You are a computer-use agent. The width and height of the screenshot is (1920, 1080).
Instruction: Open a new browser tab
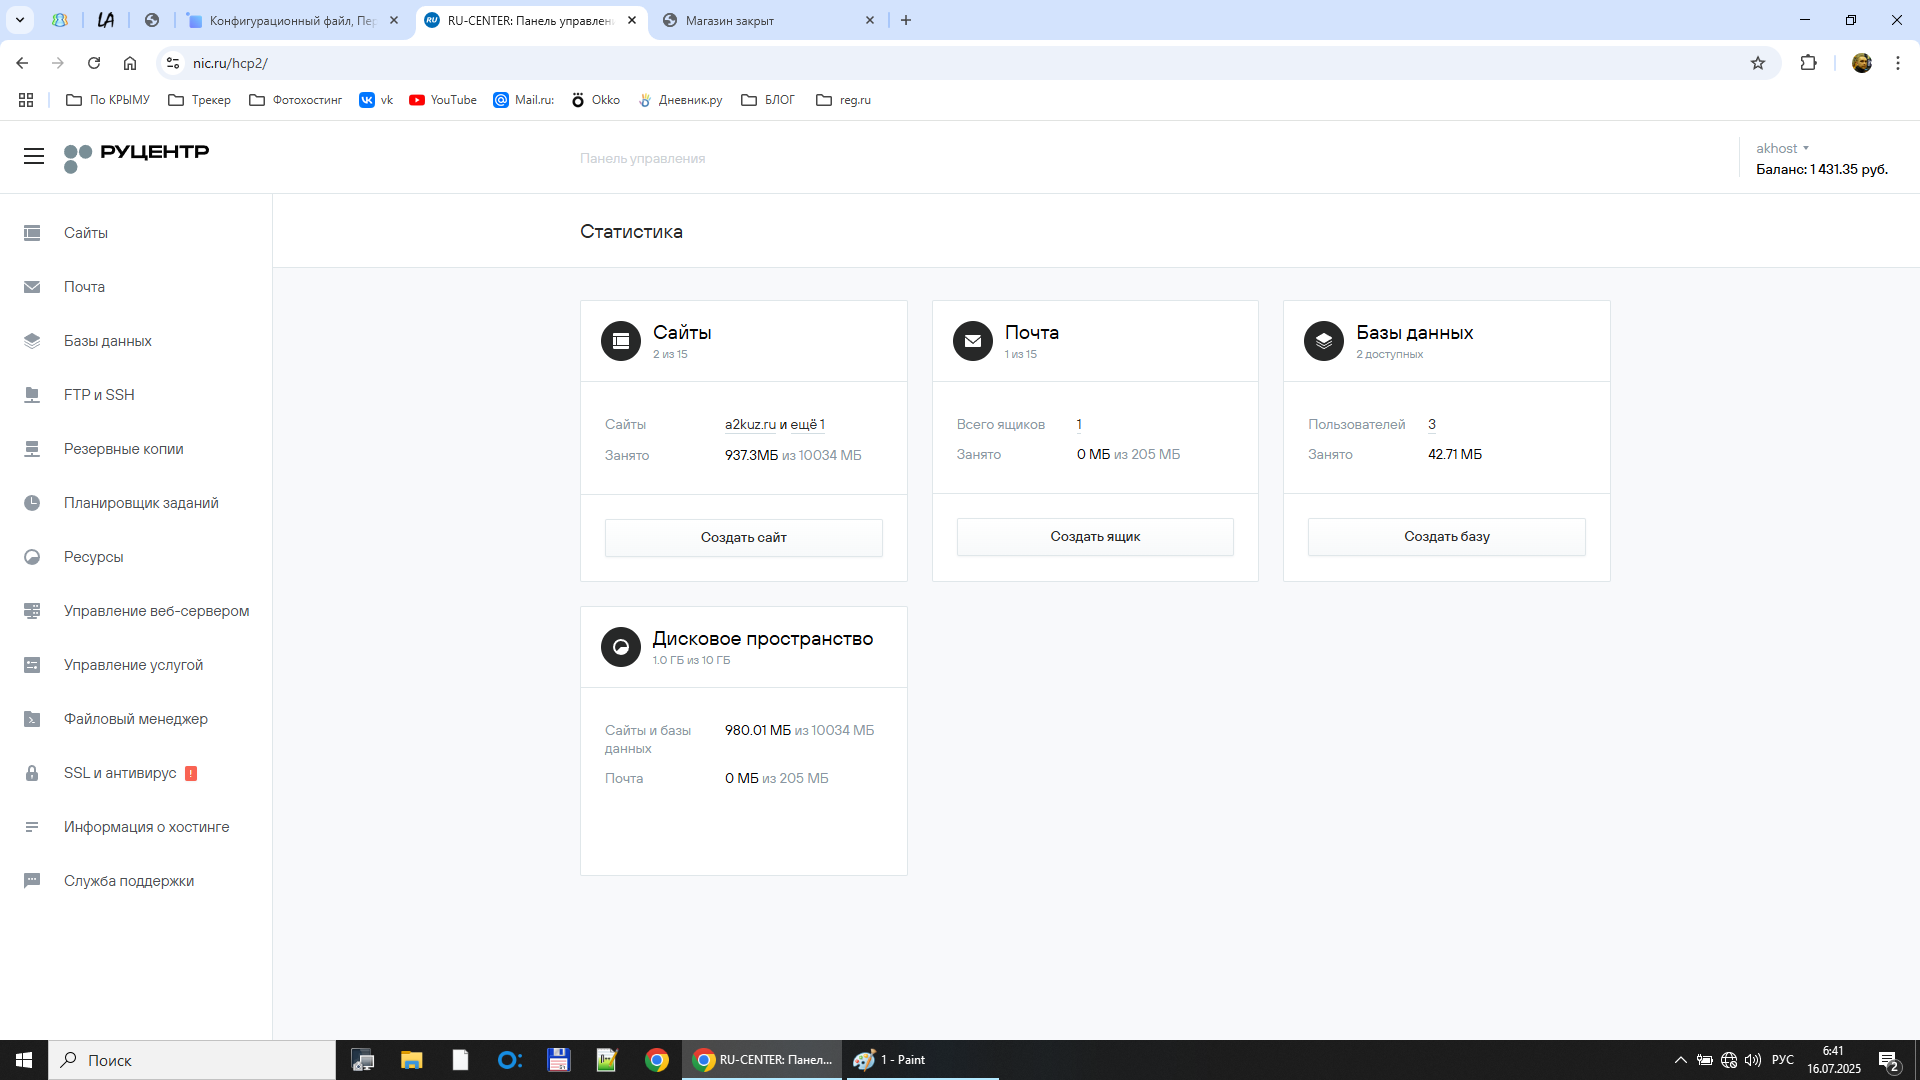(x=906, y=20)
